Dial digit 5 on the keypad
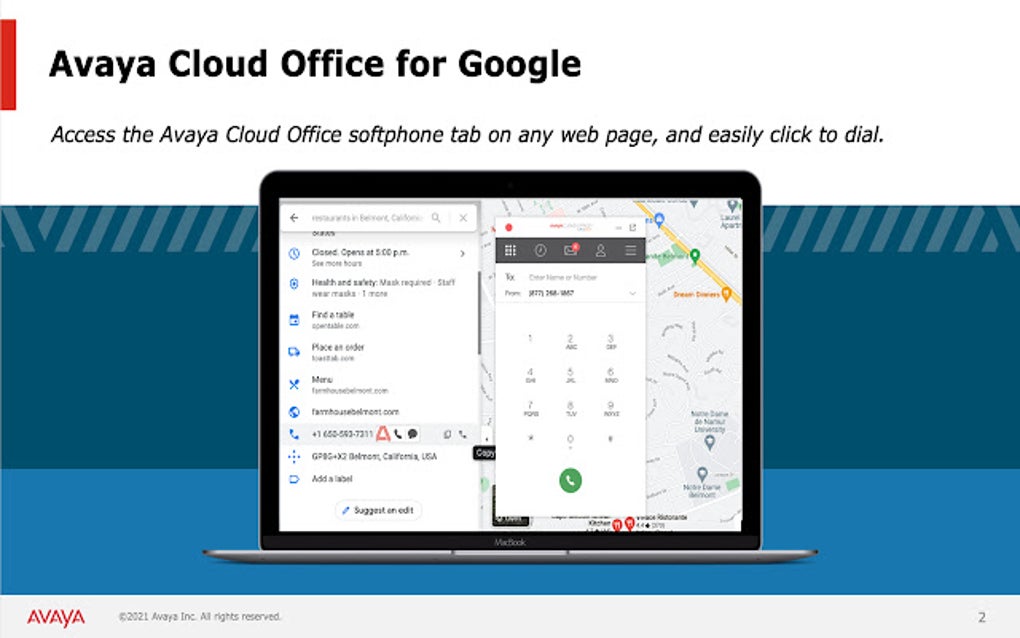 [570, 375]
